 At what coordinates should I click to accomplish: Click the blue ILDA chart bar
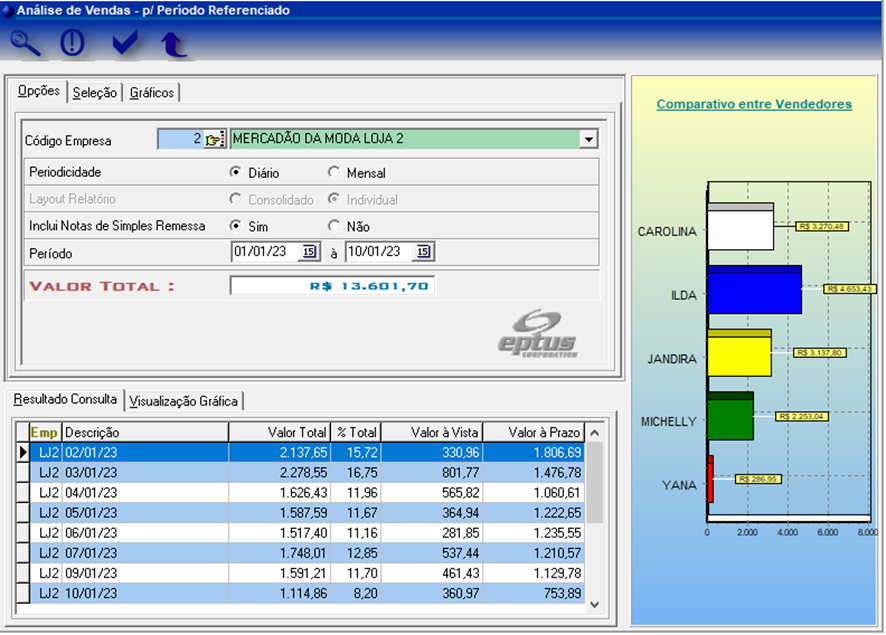(754, 292)
